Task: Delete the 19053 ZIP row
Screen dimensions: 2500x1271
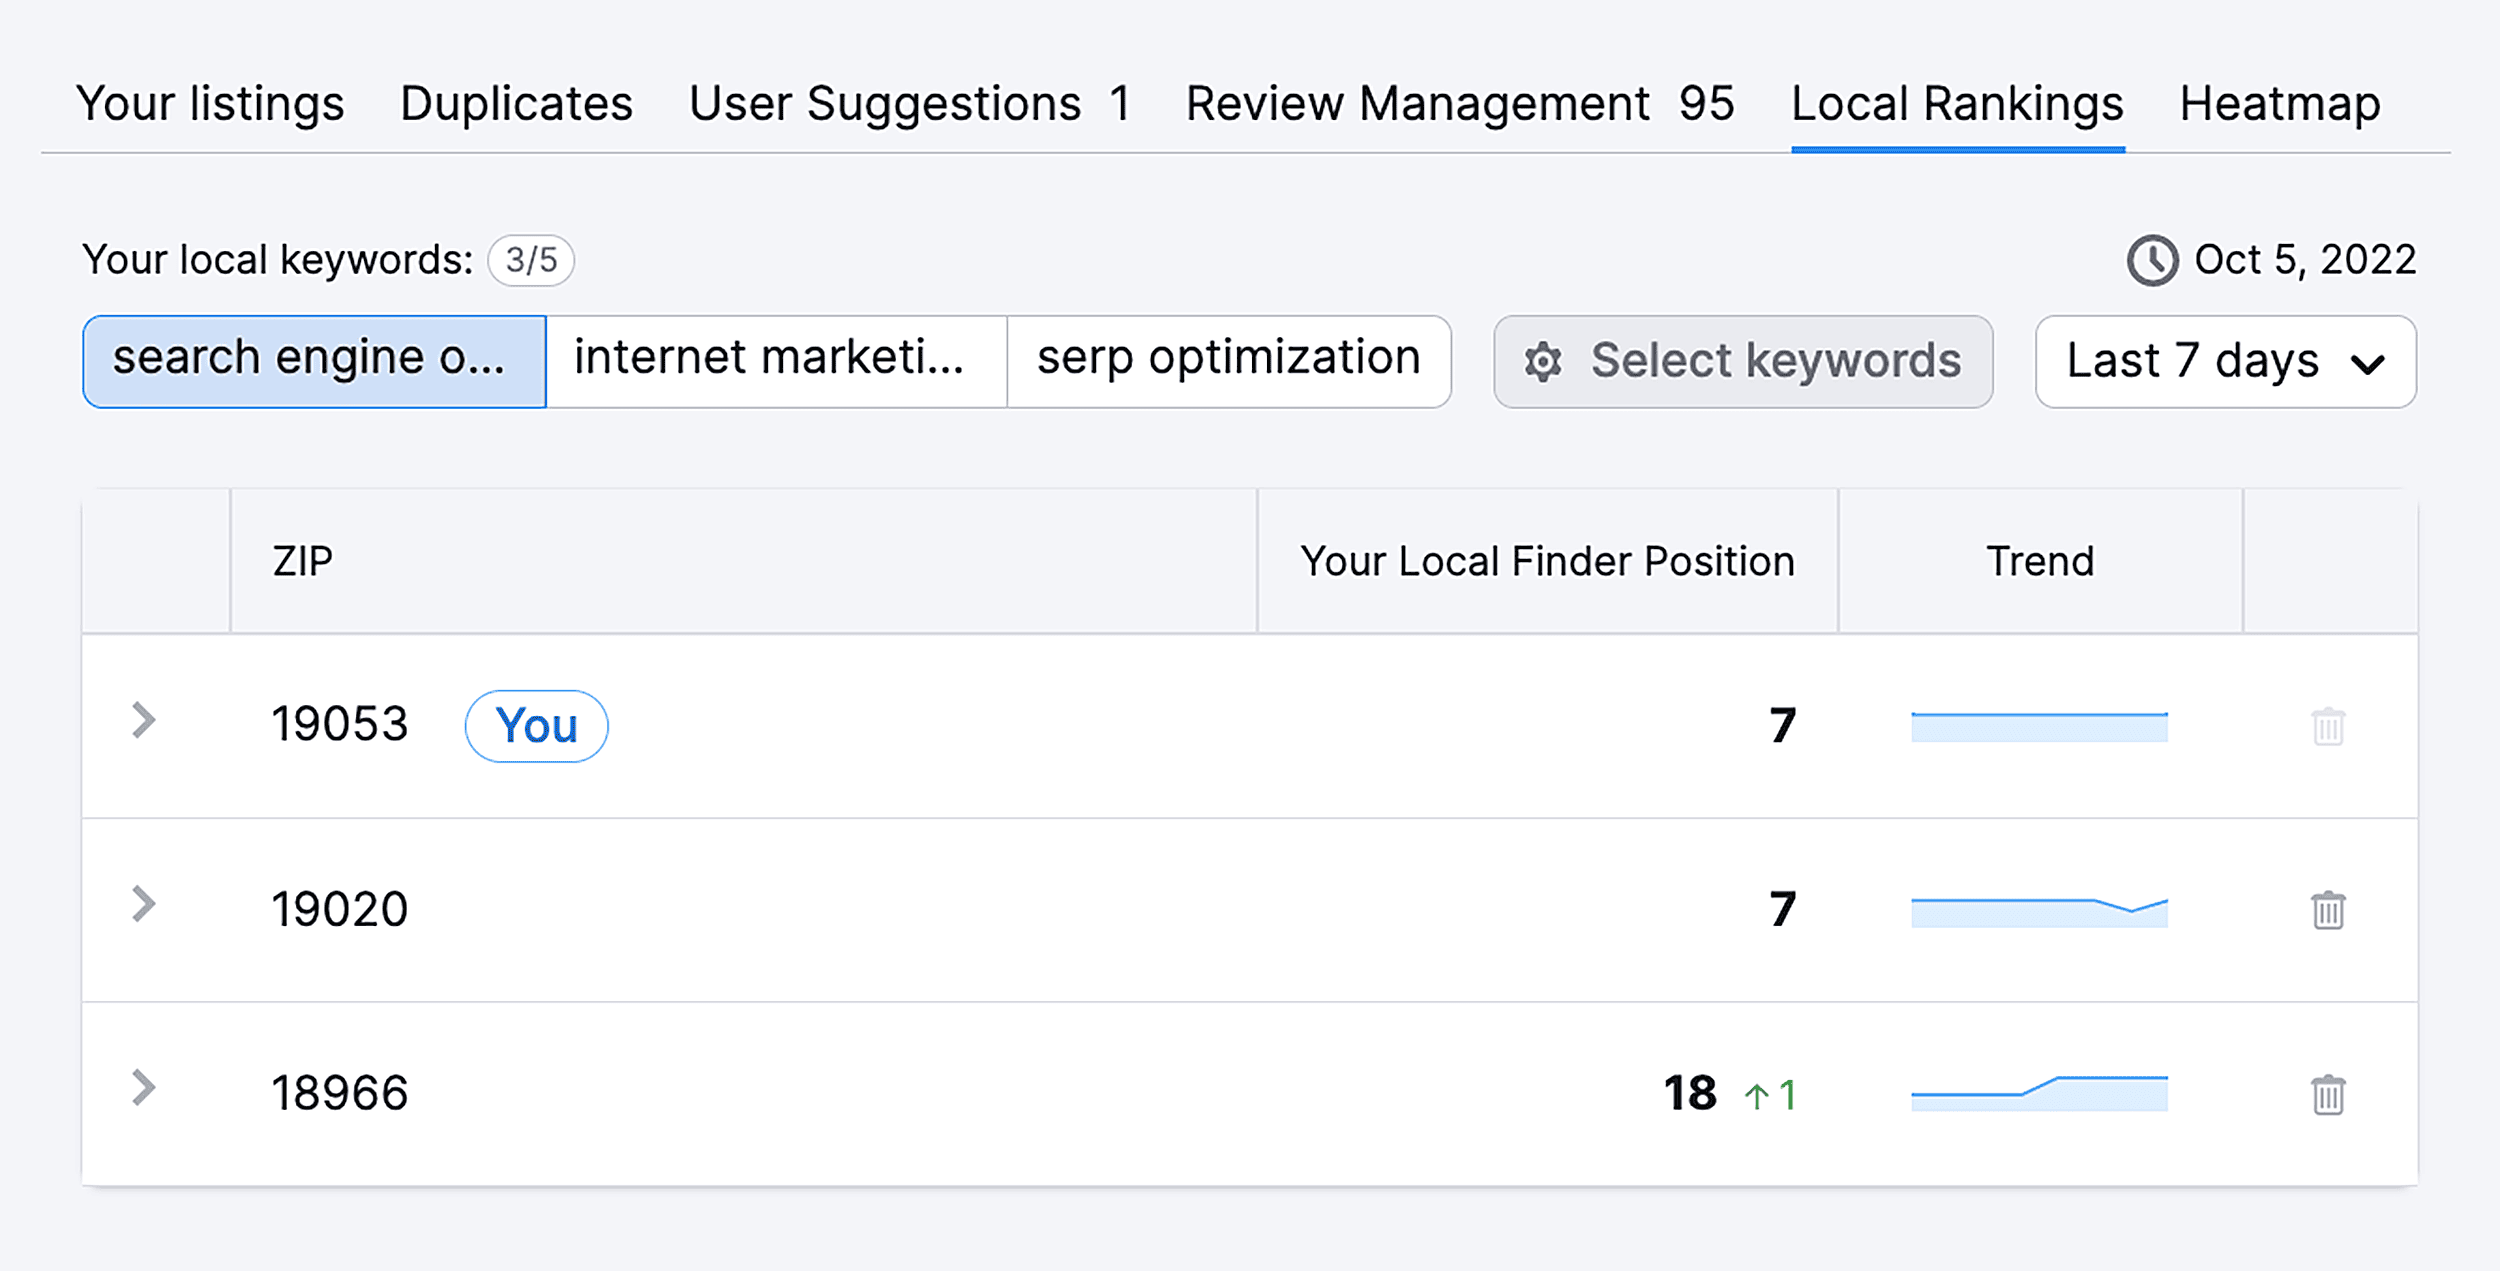Action: pyautogui.click(x=2330, y=728)
